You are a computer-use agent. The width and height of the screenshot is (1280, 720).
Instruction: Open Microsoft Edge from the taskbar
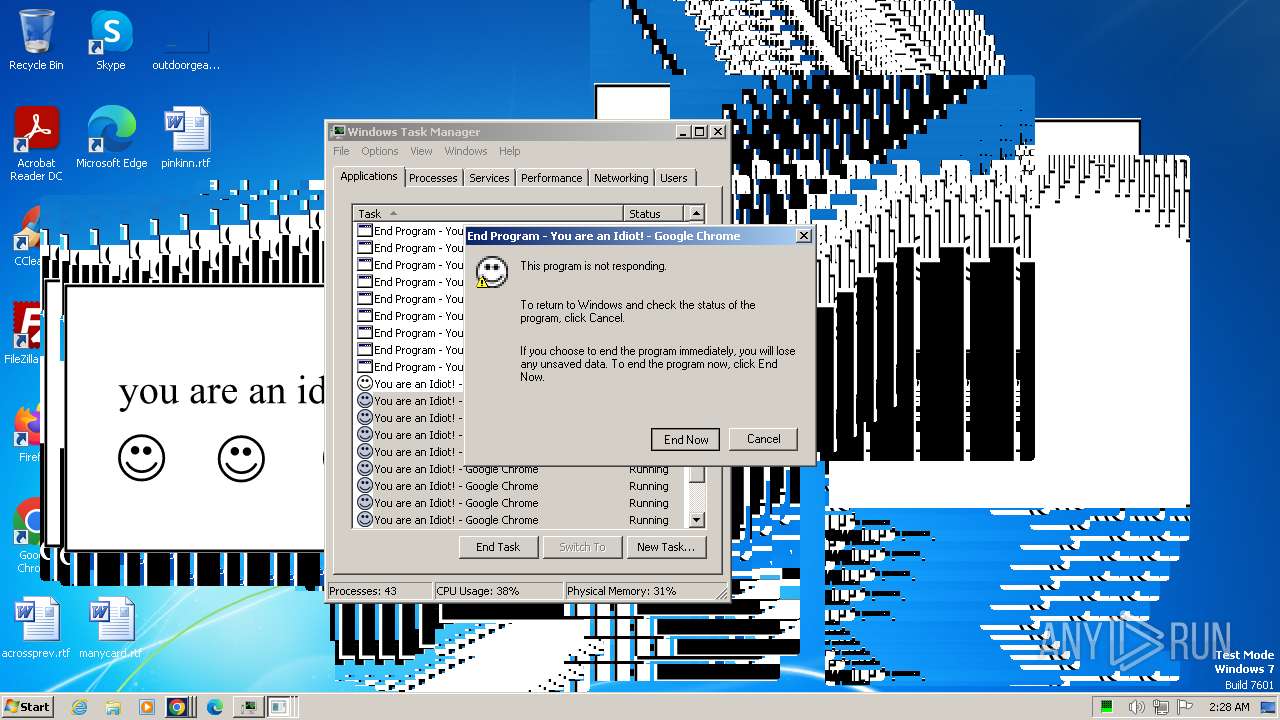pos(214,707)
